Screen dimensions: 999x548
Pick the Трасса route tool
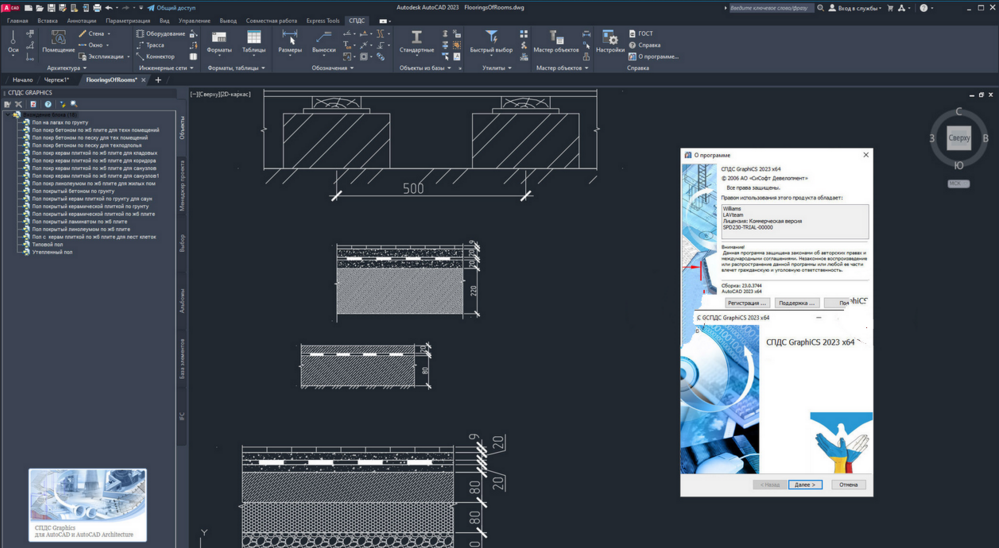pos(150,45)
